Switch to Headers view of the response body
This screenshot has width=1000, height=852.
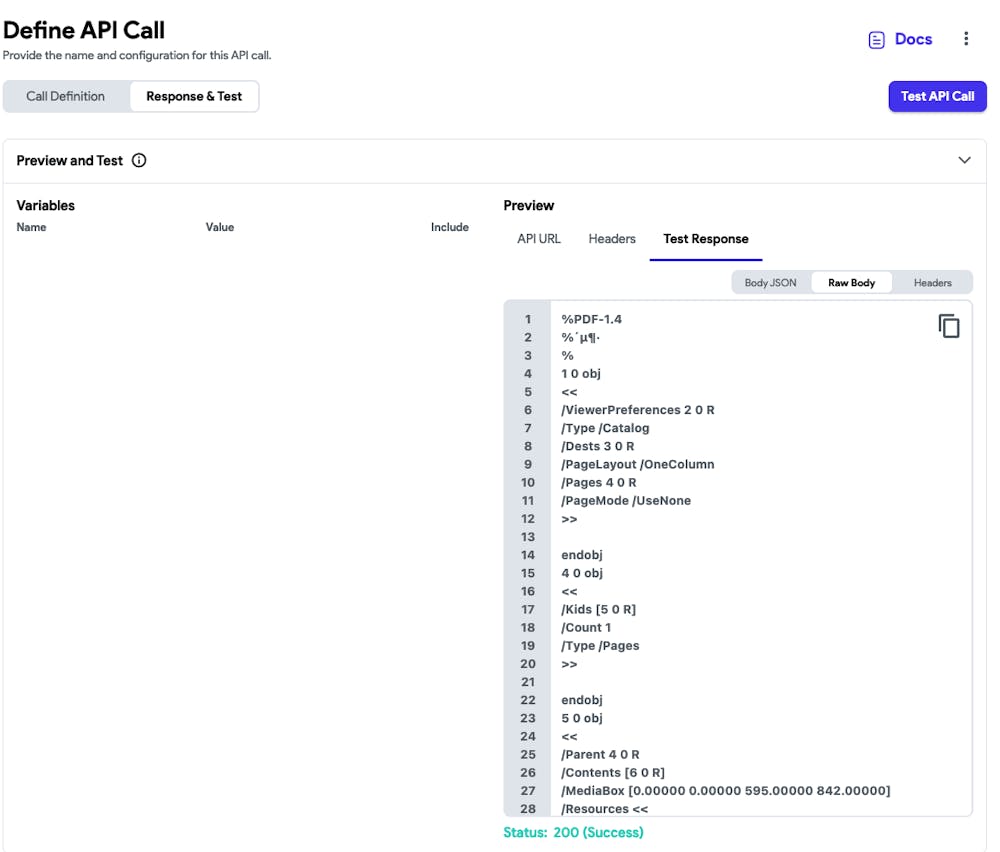pos(931,282)
